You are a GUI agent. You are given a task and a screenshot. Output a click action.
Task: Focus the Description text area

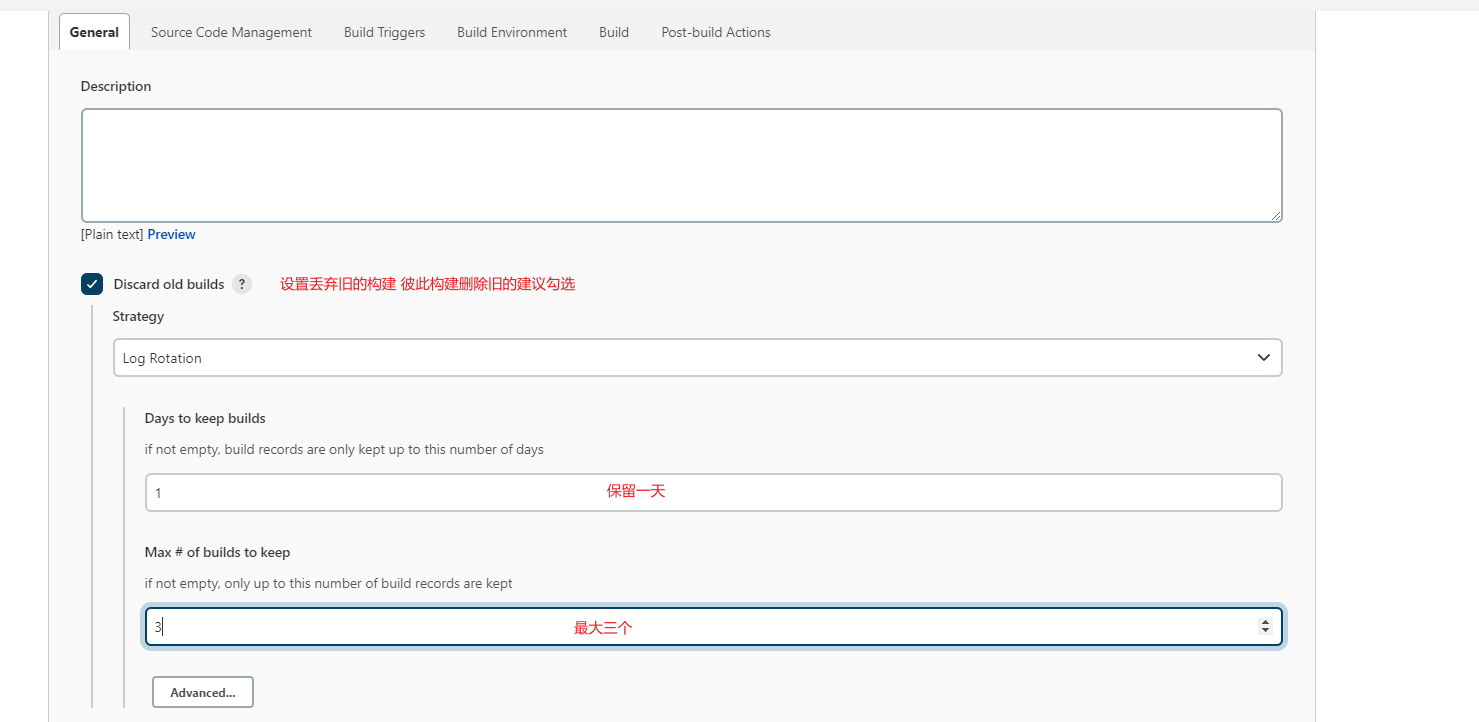tap(680, 165)
